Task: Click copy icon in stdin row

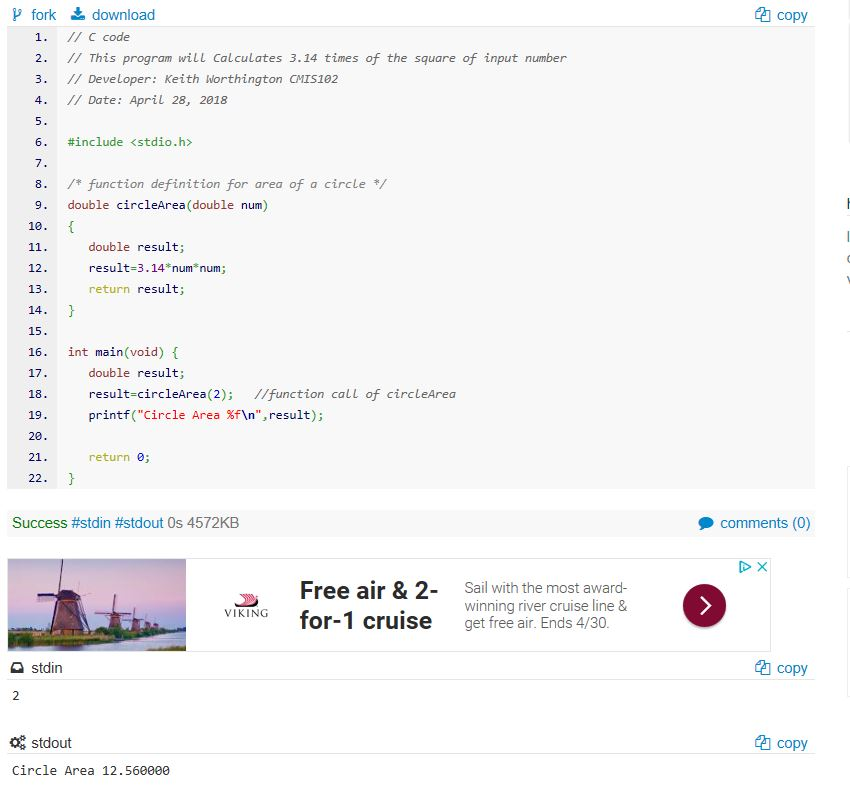Action: tap(762, 667)
